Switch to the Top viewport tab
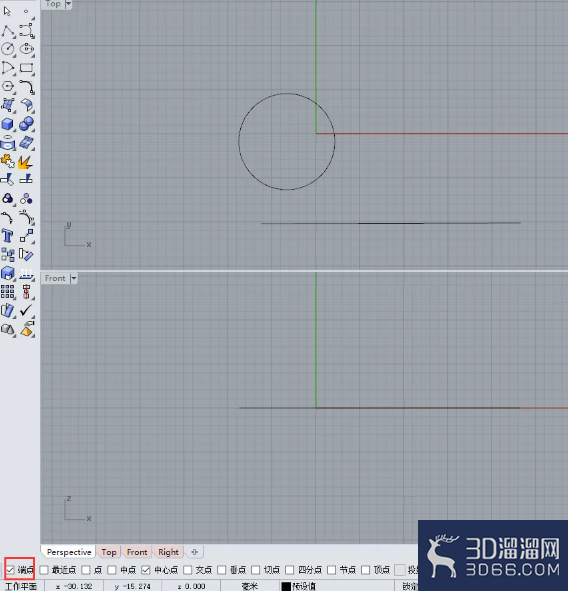Viewport: 568px width, 591px height. pos(109,552)
